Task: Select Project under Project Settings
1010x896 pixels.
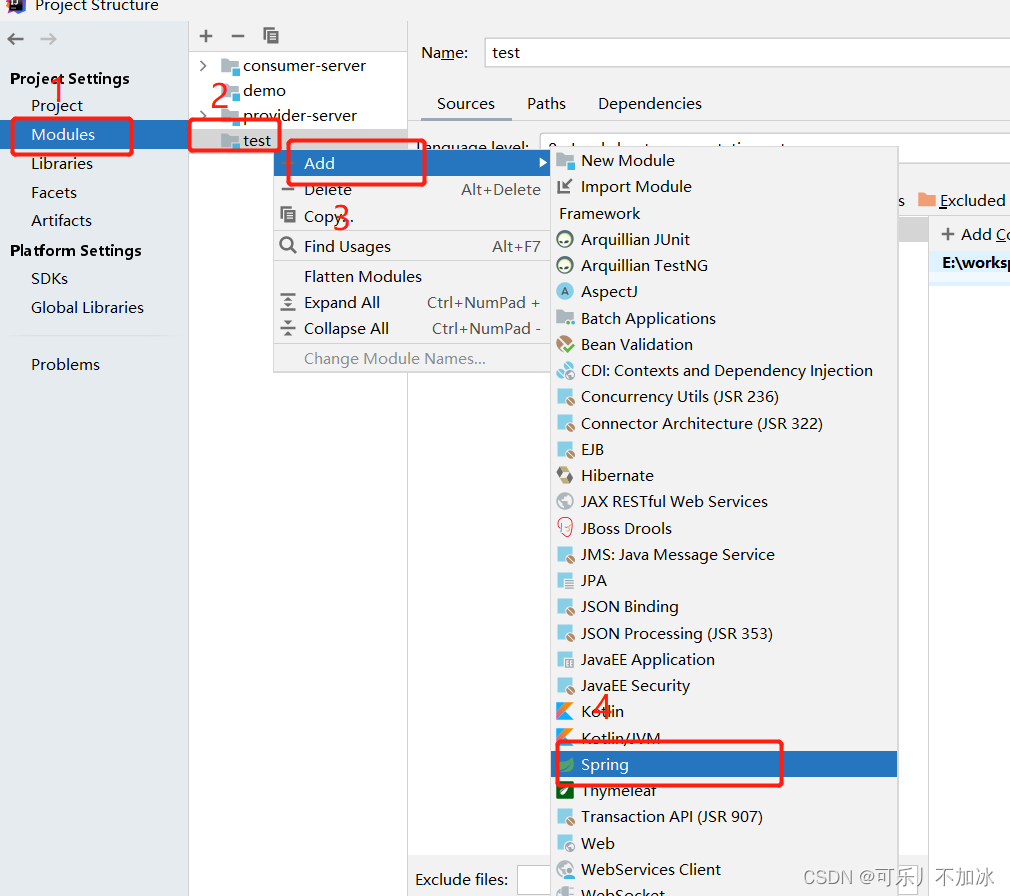Action: (57, 106)
